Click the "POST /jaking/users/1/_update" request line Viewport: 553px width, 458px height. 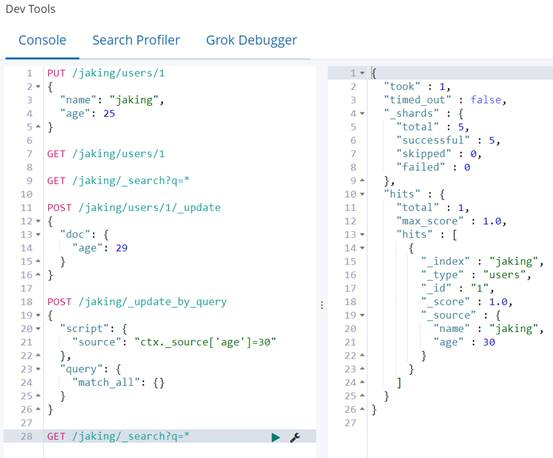click(134, 208)
